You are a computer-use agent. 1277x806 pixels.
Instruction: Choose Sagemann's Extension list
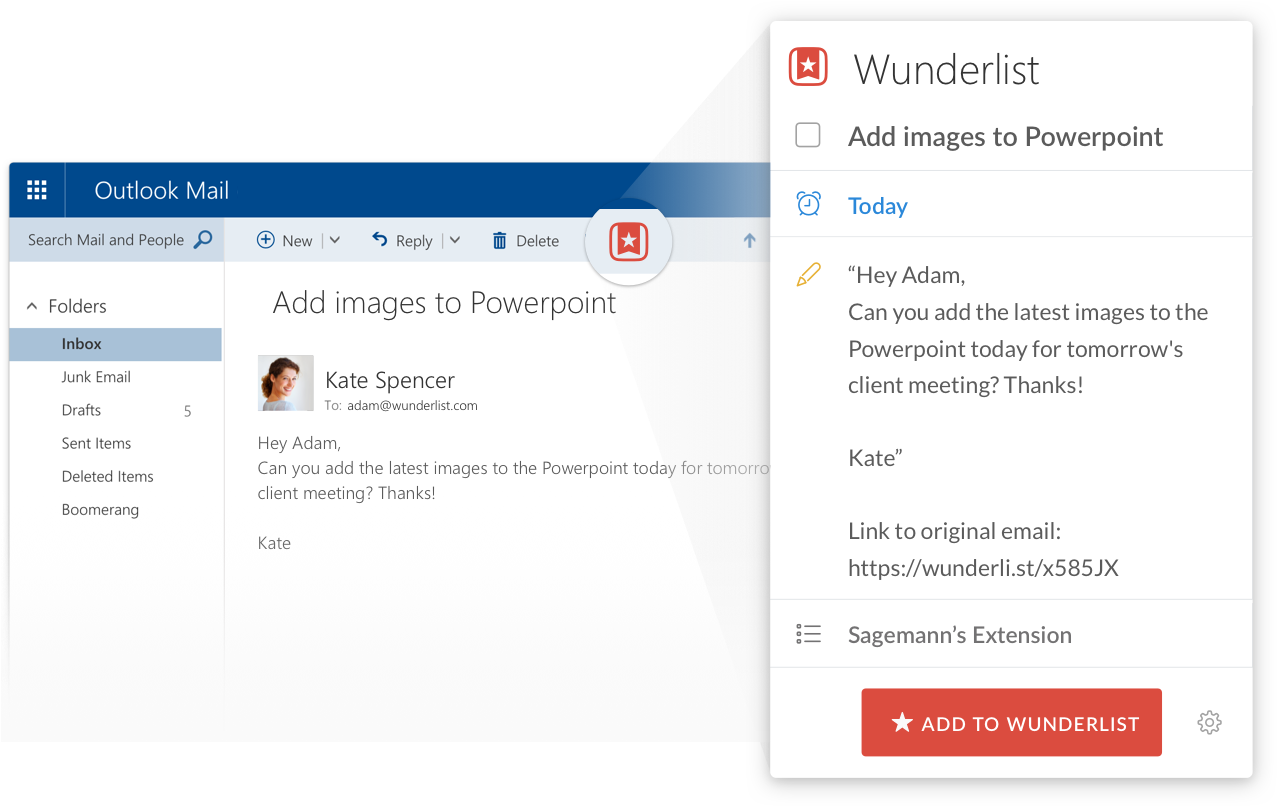960,634
